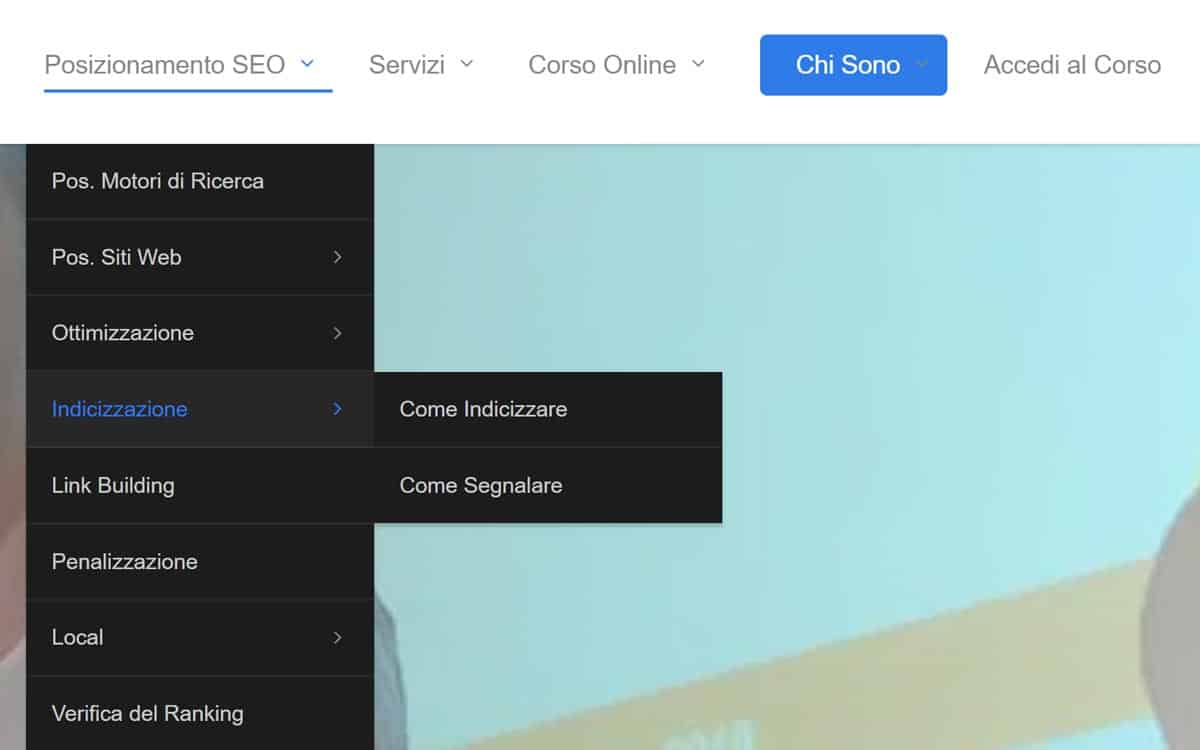Expand the Pos. Siti Web submenu arrow
Viewport: 1200px width, 750px height.
(338, 257)
